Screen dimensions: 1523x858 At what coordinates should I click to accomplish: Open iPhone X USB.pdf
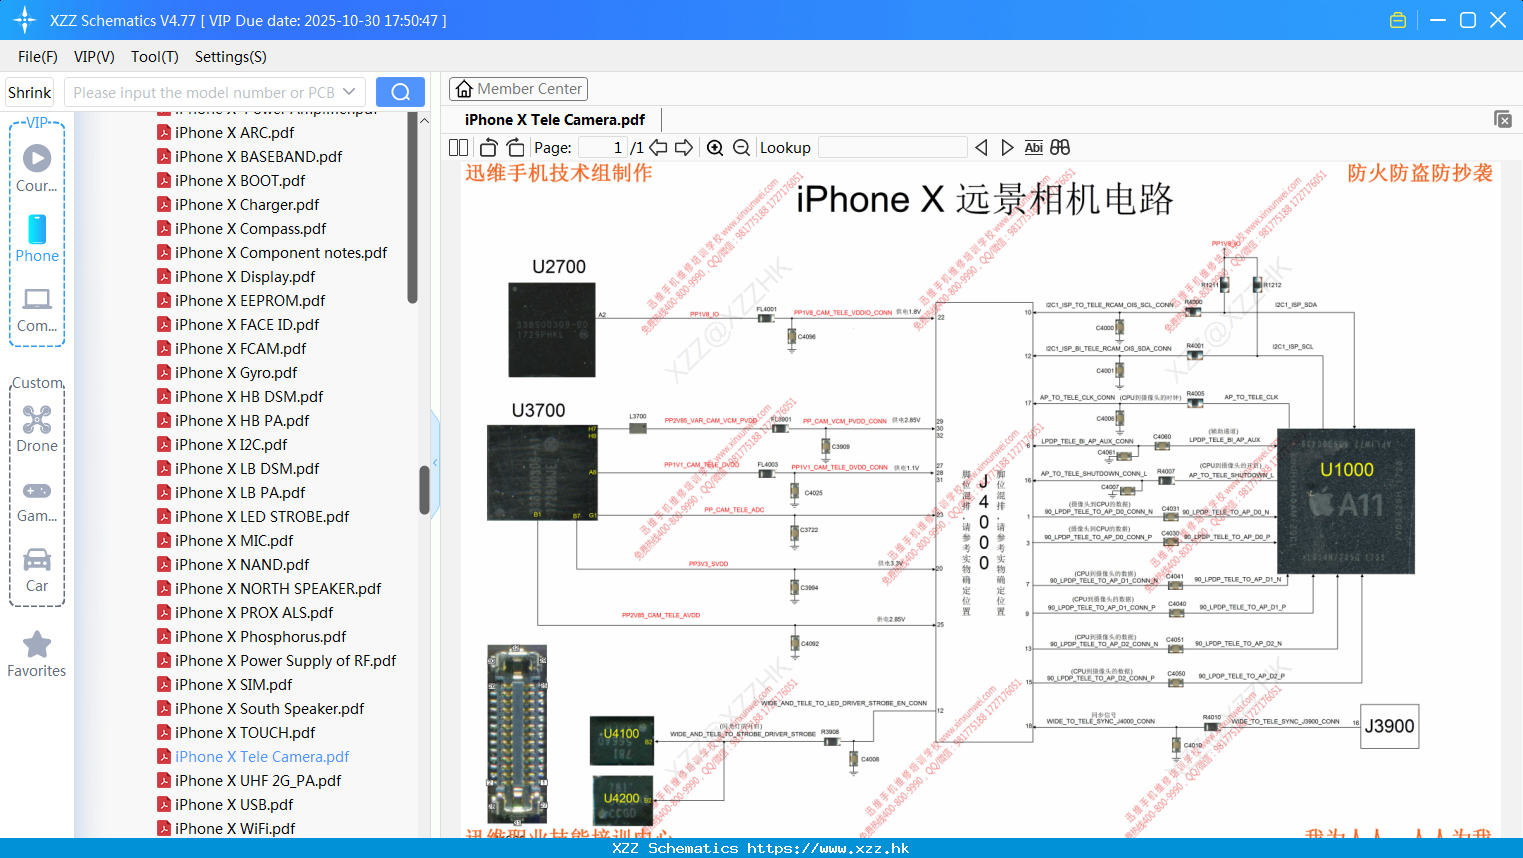click(x=234, y=805)
